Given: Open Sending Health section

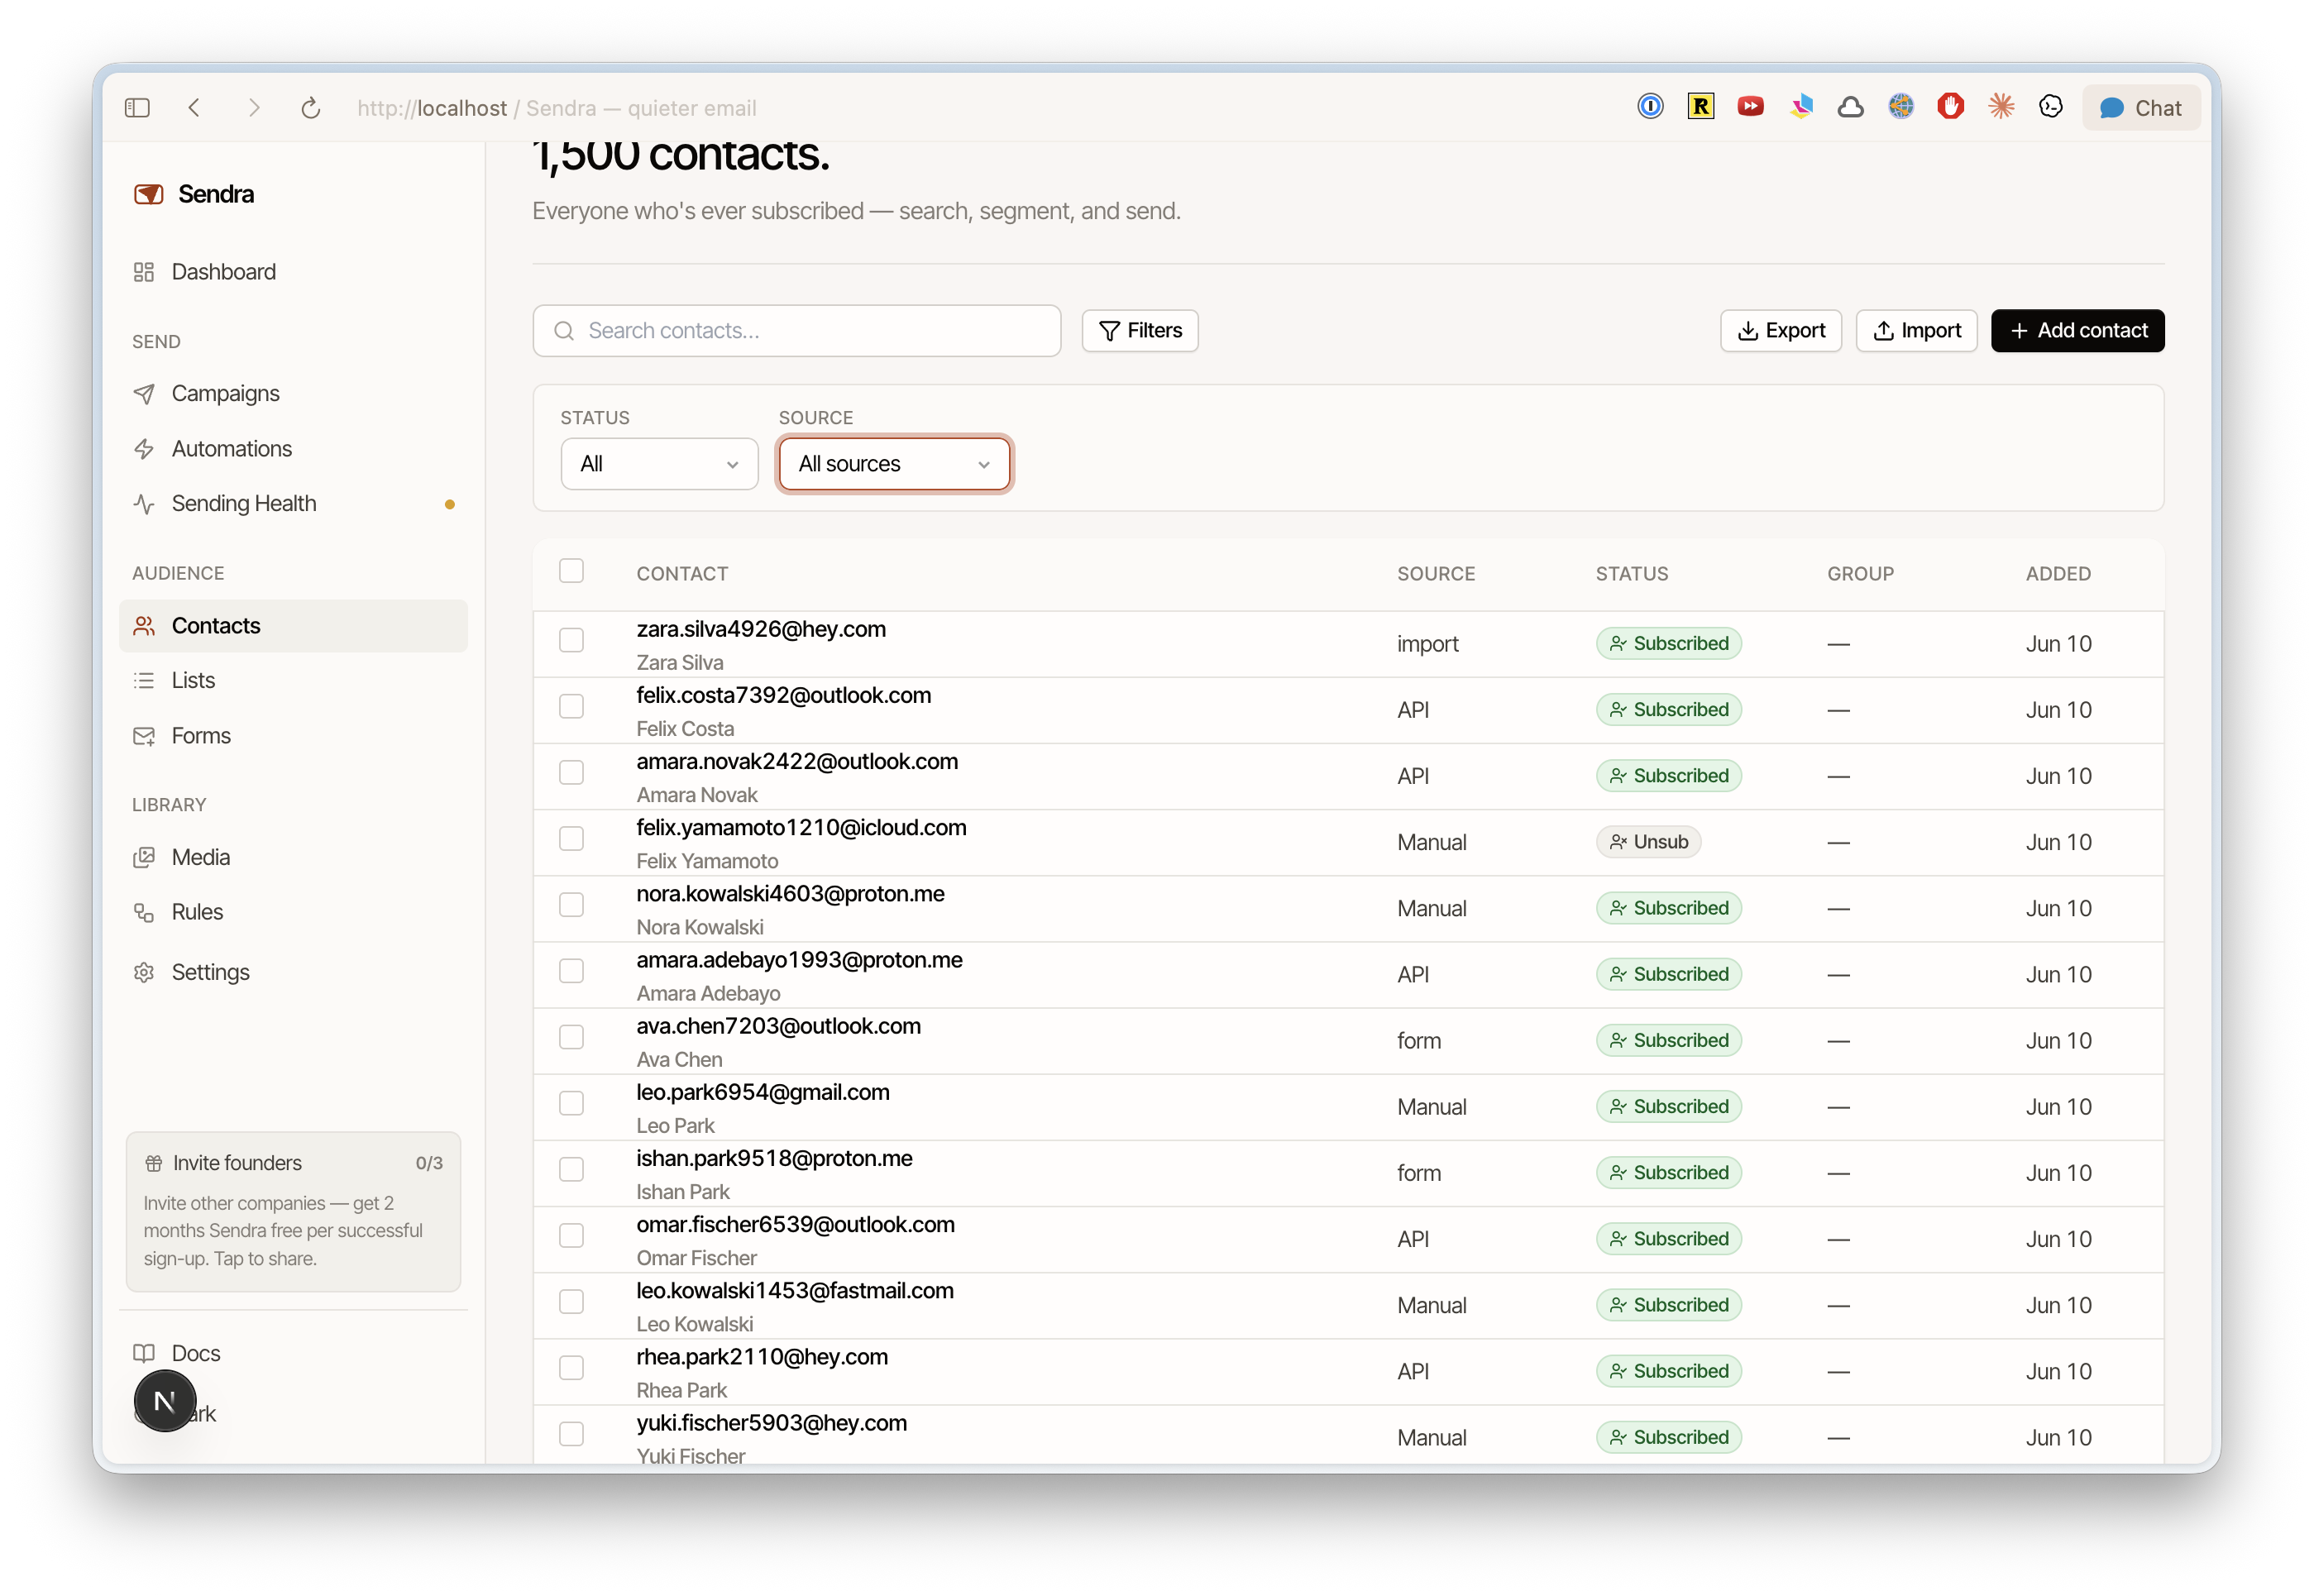Looking at the screenshot, I should point(293,504).
